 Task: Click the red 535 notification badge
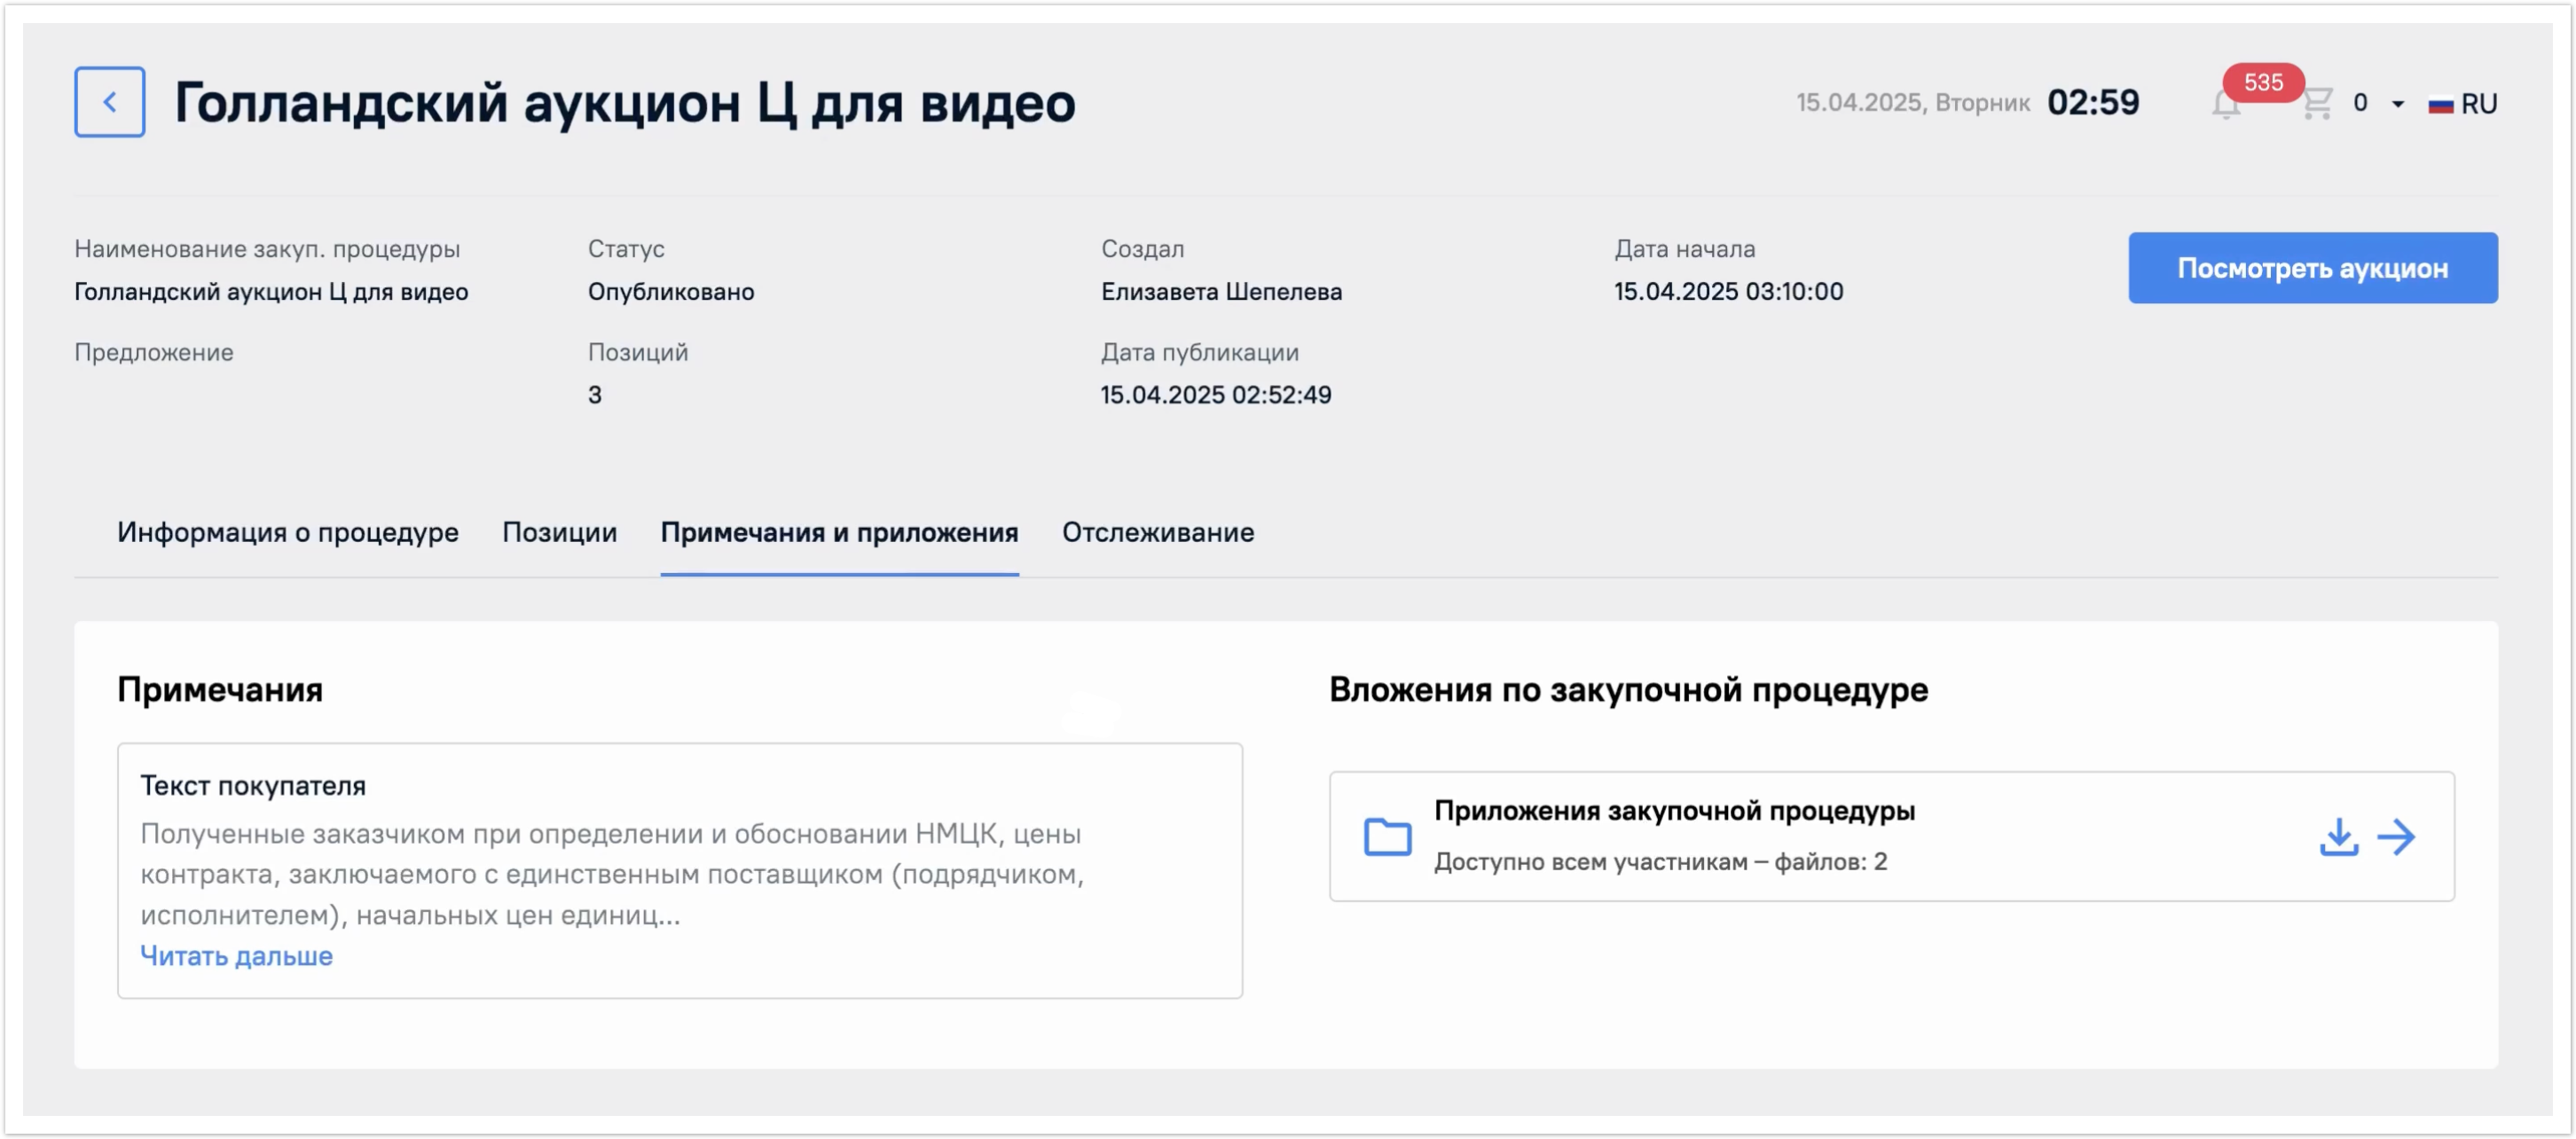(x=2262, y=82)
